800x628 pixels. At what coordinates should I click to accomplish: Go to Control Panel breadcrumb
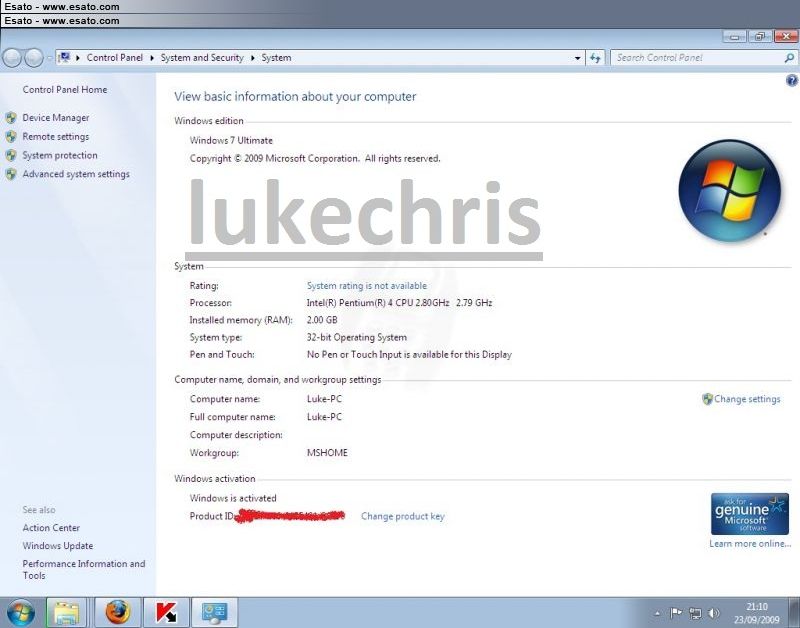[115, 58]
